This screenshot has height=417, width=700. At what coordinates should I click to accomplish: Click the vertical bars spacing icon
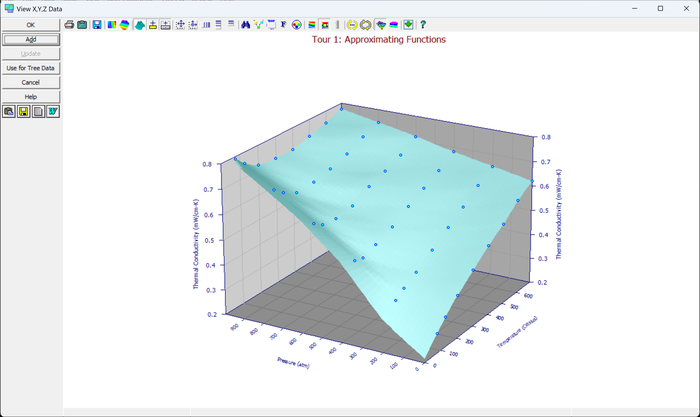coord(206,25)
